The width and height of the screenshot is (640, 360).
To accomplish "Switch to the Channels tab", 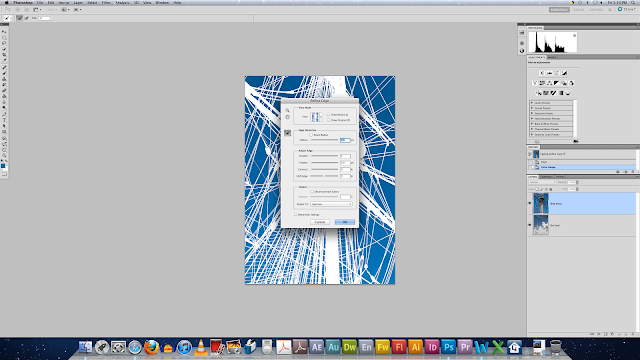I will [x=546, y=177].
